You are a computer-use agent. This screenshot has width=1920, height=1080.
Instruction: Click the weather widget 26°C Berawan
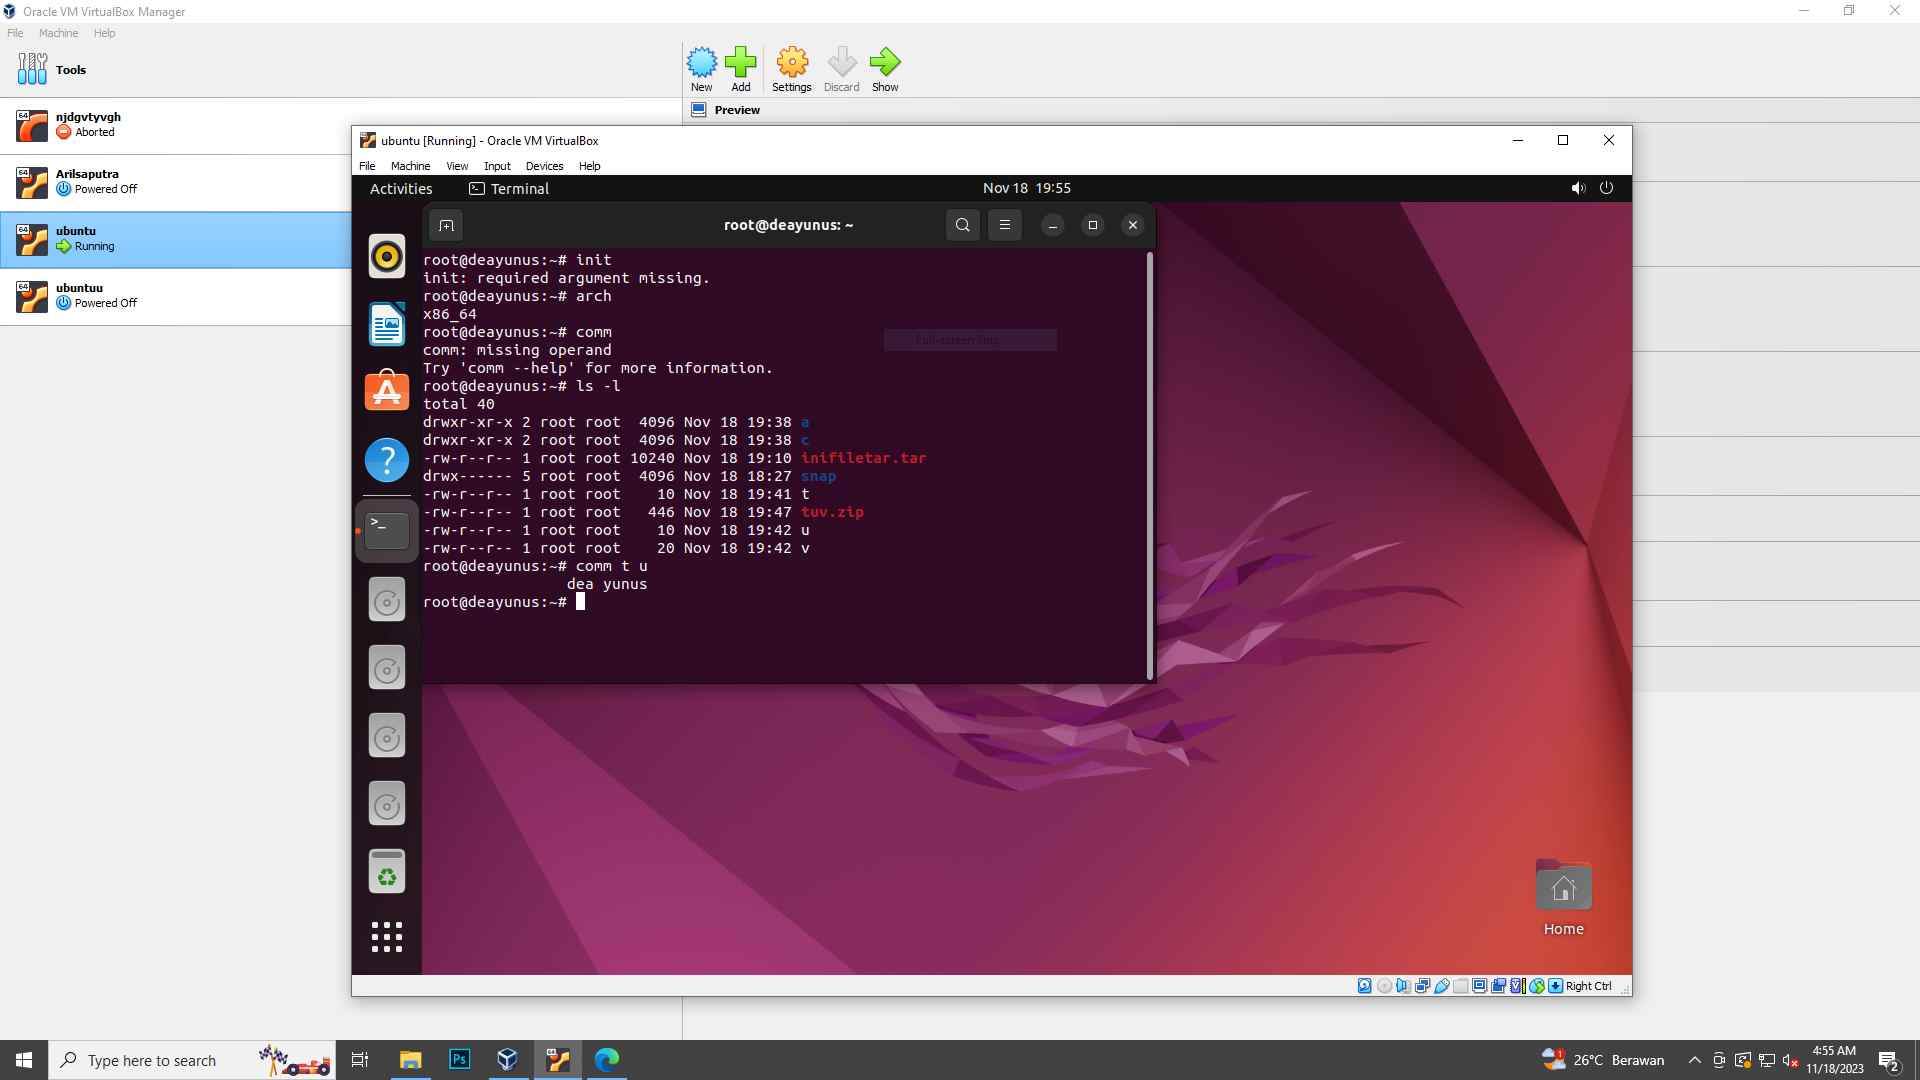(1603, 1060)
